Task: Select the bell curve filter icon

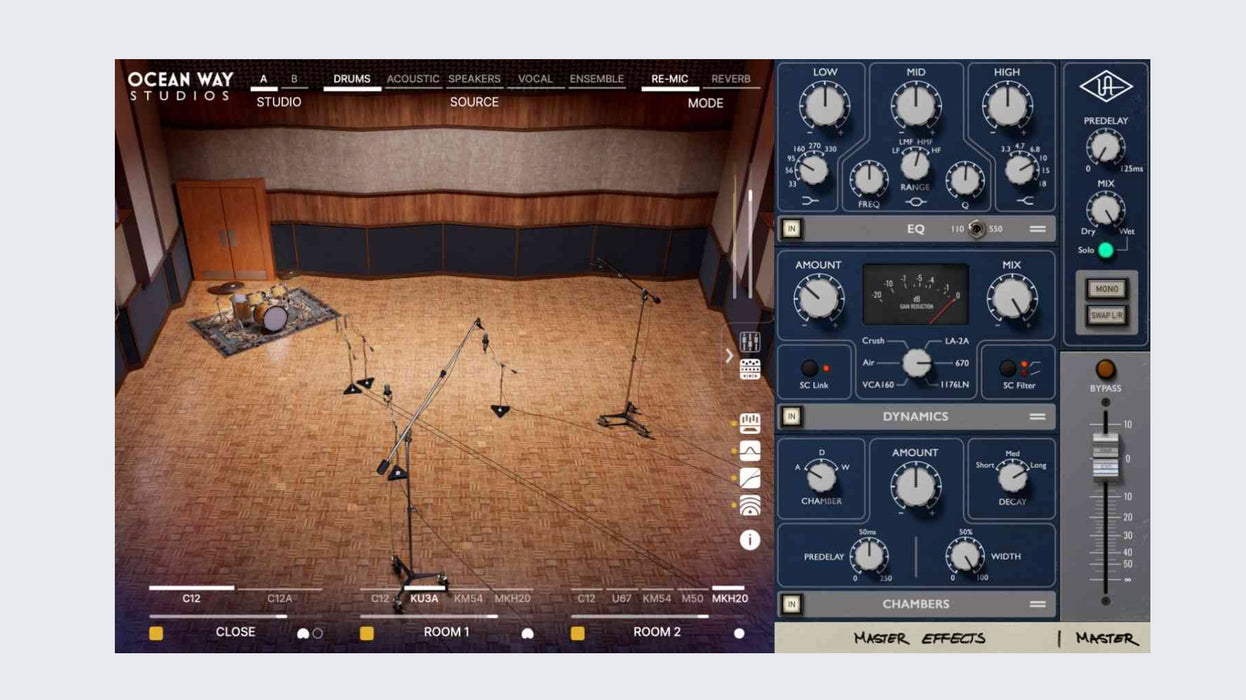Action: 750,451
